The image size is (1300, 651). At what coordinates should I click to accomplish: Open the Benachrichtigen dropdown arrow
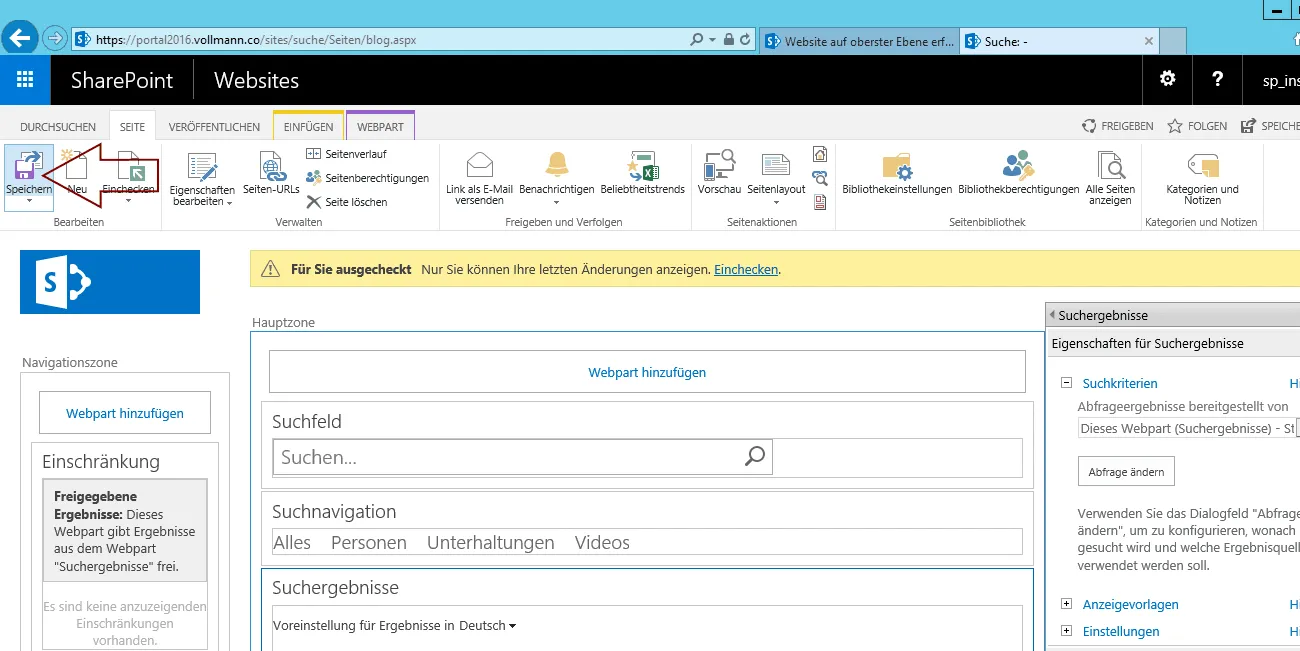point(557,201)
